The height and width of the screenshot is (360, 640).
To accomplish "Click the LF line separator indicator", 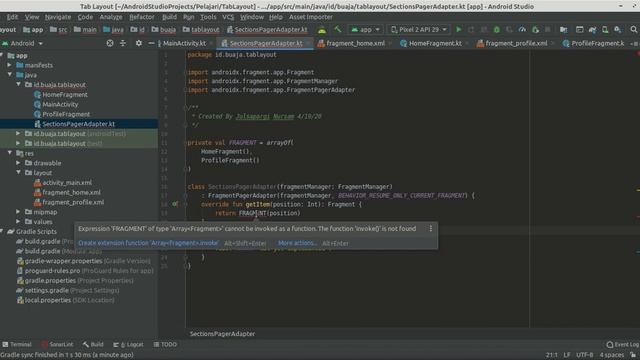I will click(x=567, y=355).
